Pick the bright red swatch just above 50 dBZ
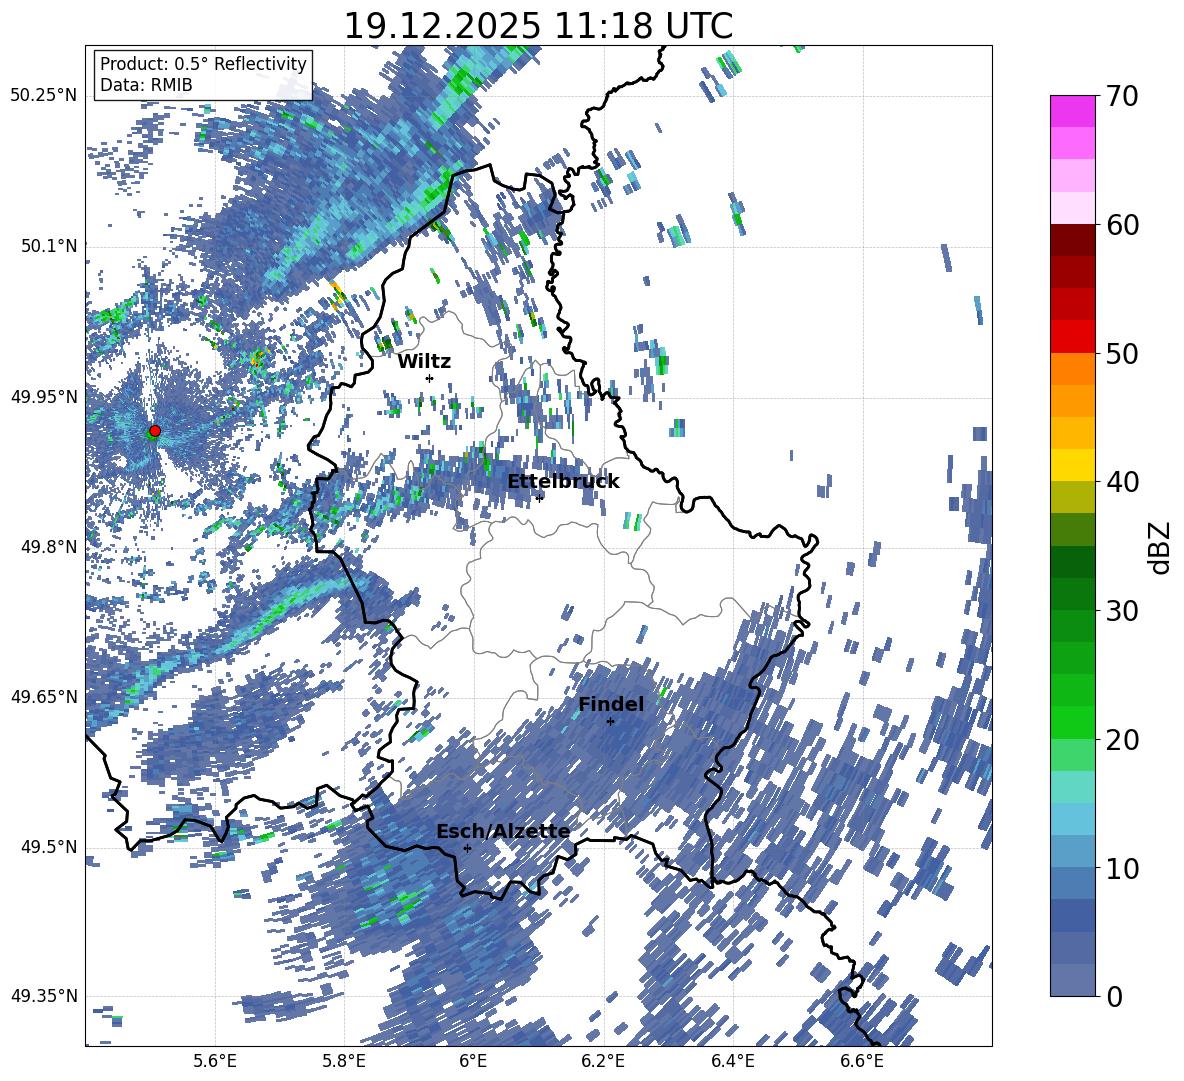The width and height of the screenshot is (1184, 1081). [1072, 337]
